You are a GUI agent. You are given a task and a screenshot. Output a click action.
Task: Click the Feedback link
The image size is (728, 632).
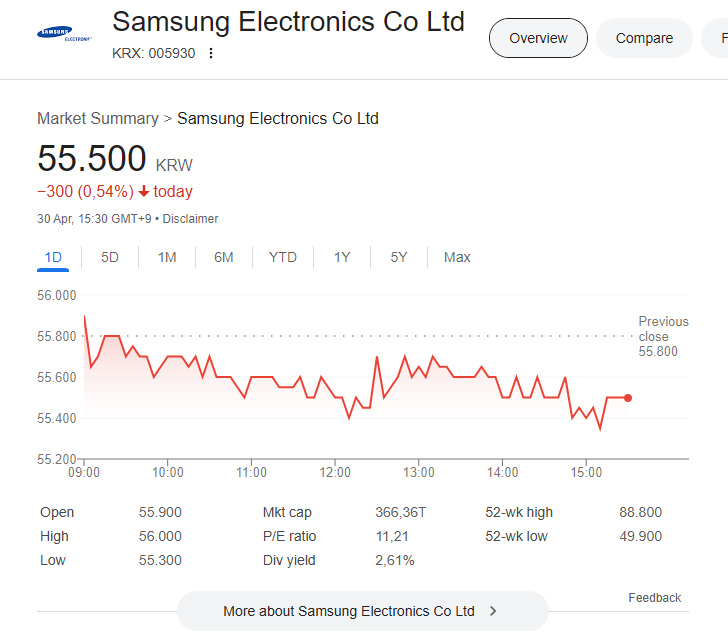655,598
